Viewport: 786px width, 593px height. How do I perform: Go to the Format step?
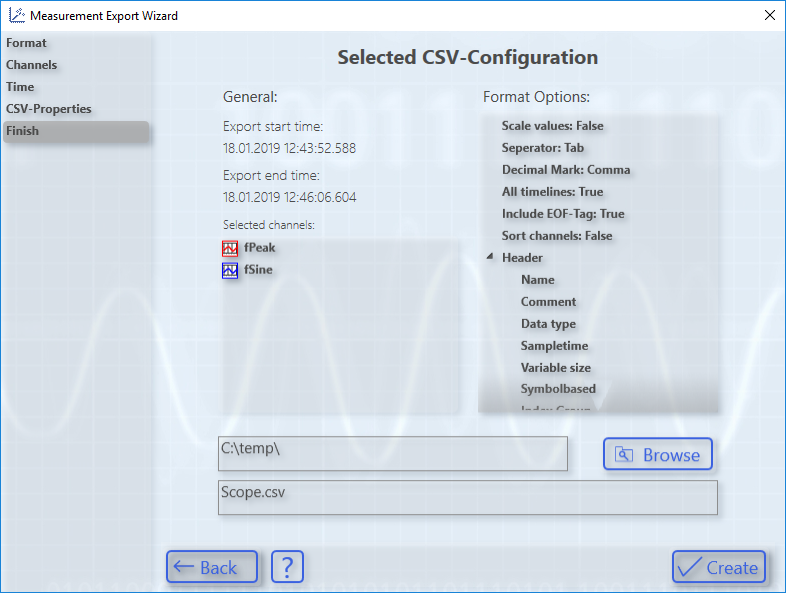(26, 43)
